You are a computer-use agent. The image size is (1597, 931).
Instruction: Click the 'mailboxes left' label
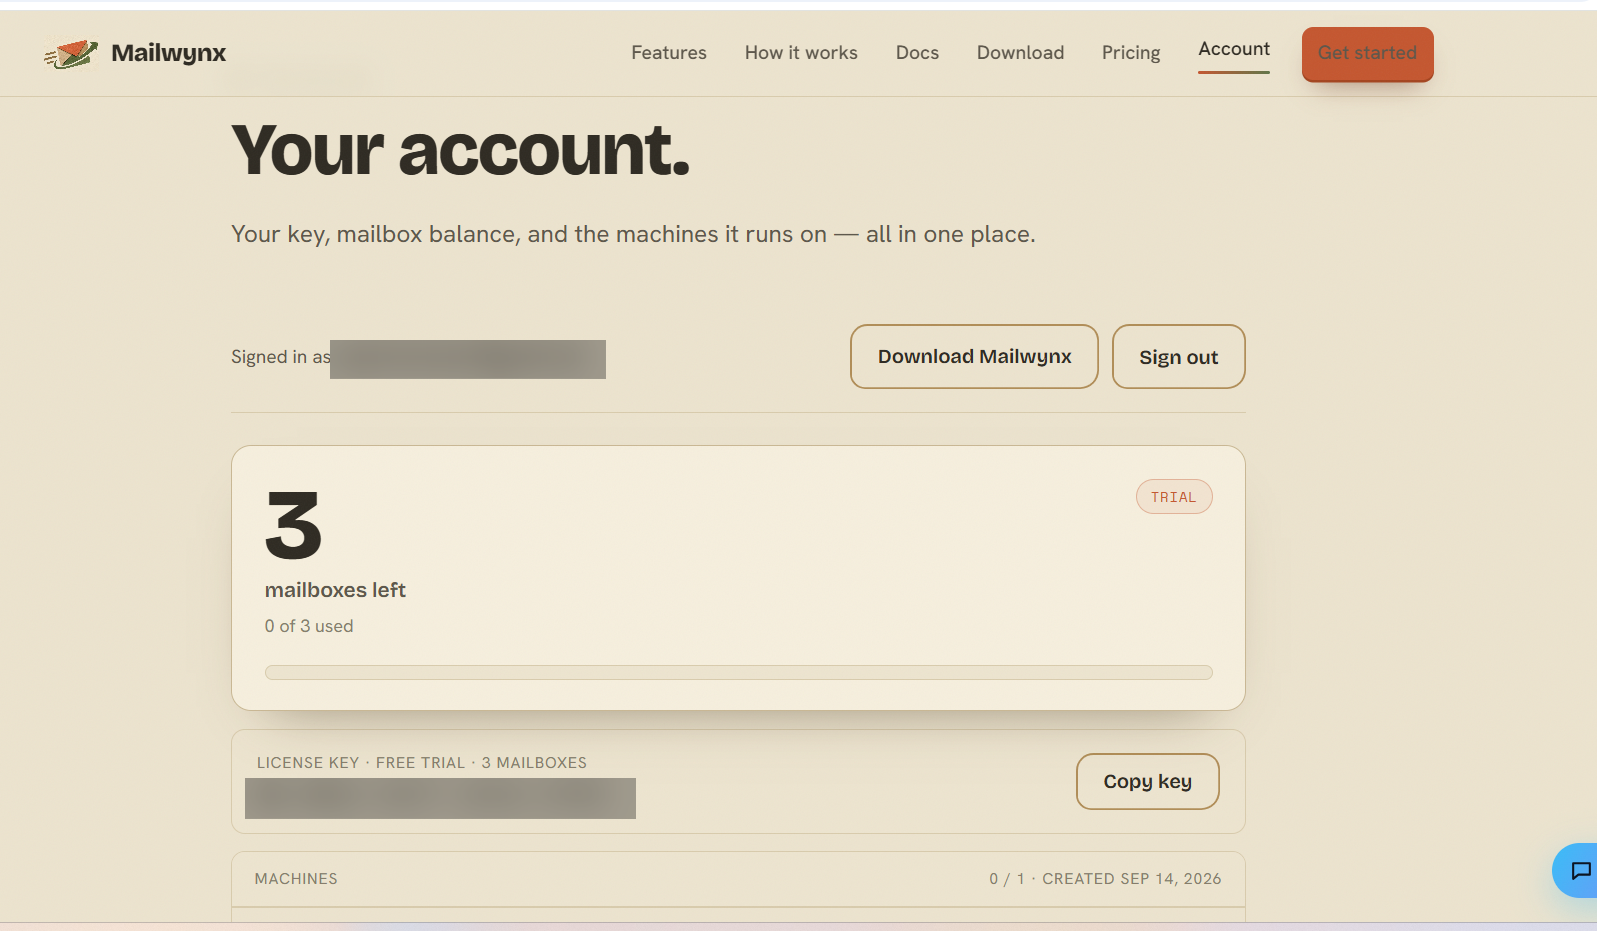335,590
